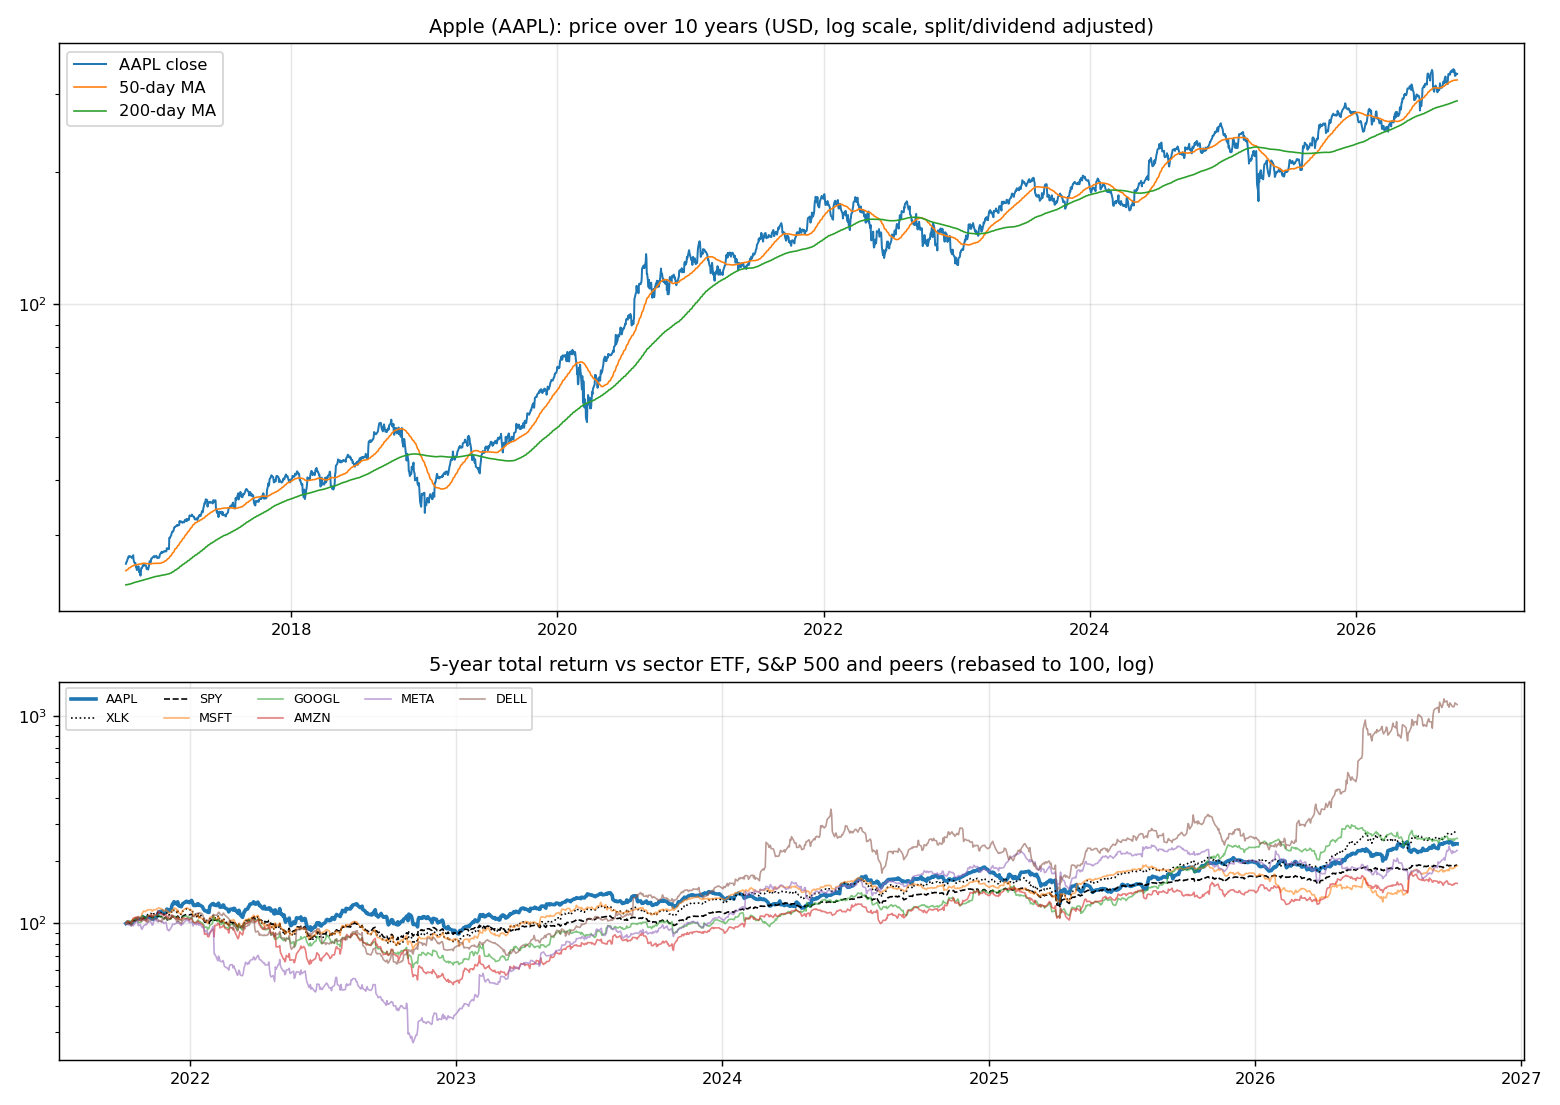Screen dimensions: 1560x1105
Task: Click the 10² y-axis label on top chart
Action: point(35,303)
